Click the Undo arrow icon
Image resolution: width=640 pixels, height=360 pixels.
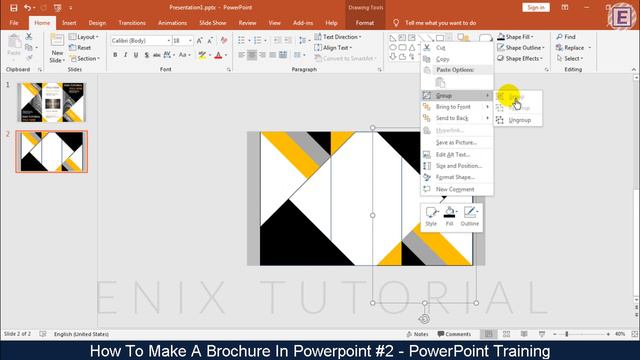[x=27, y=8]
